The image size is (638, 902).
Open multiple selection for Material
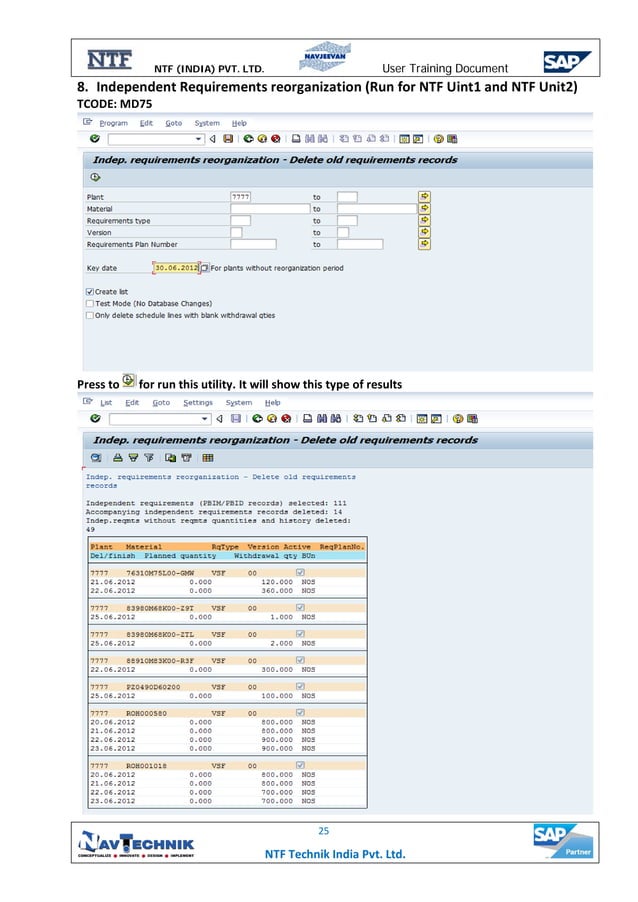point(425,208)
